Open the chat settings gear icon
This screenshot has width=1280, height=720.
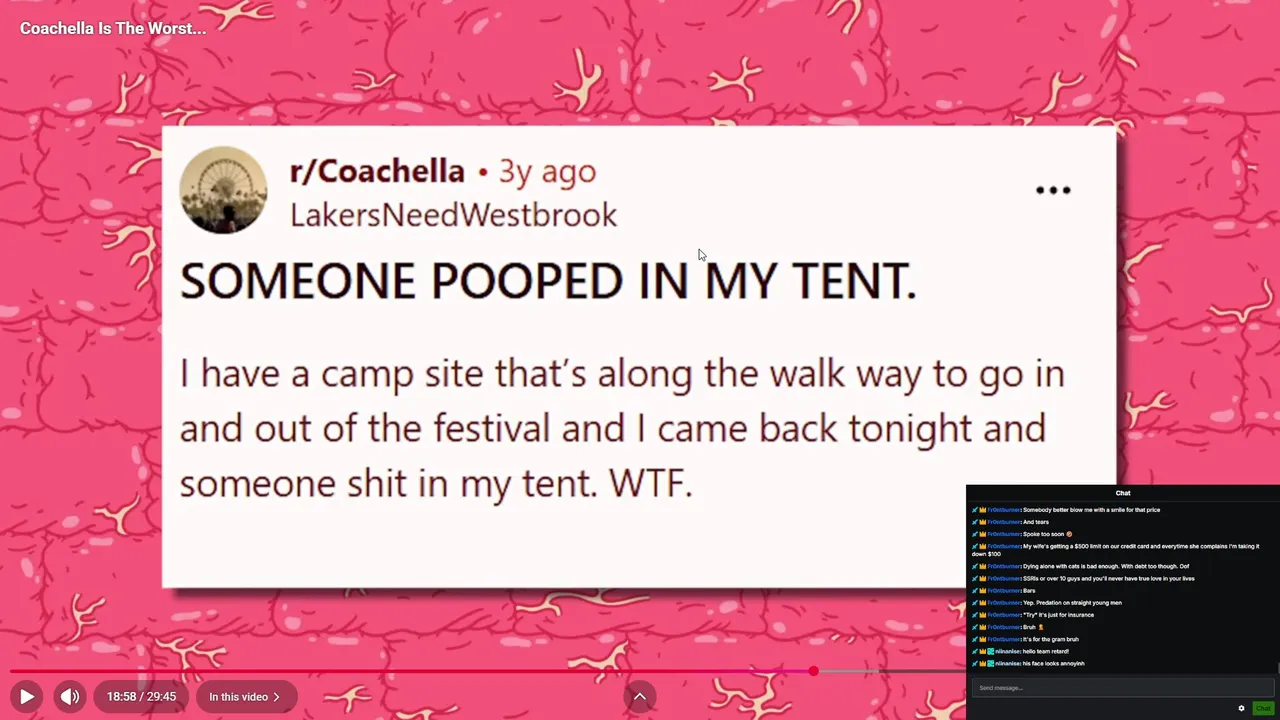click(x=1242, y=708)
